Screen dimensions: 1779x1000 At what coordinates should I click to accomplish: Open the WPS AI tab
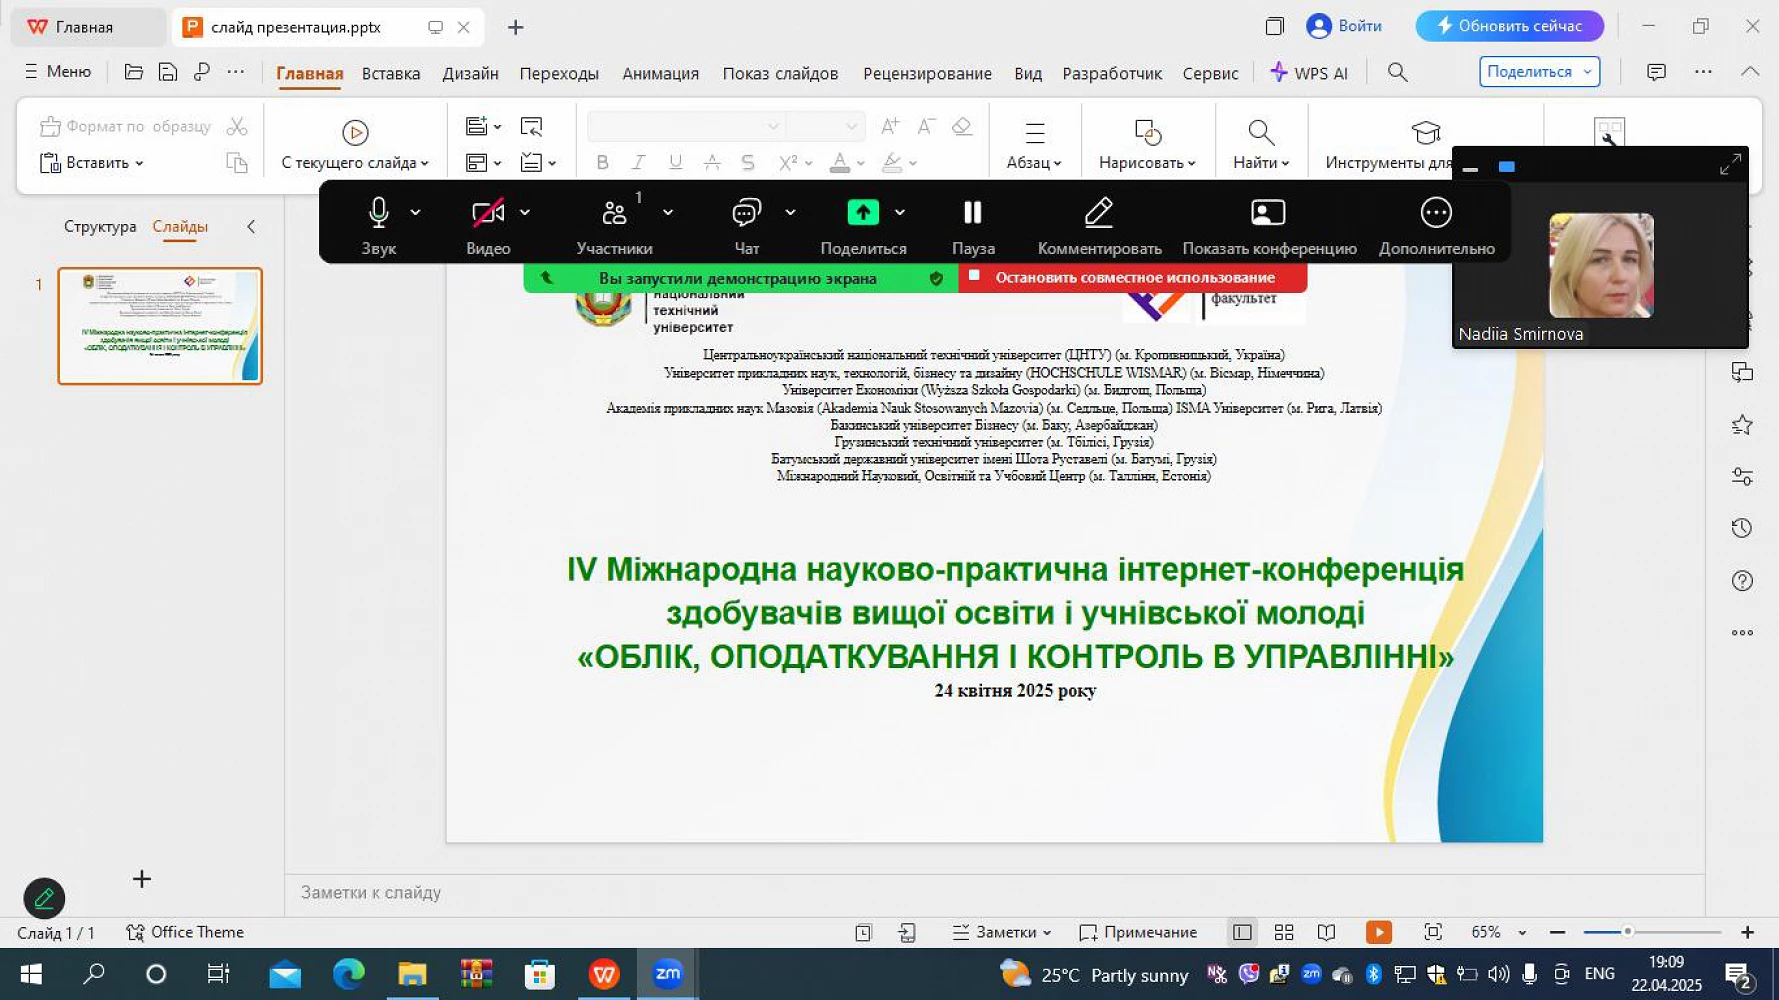[x=1309, y=73]
